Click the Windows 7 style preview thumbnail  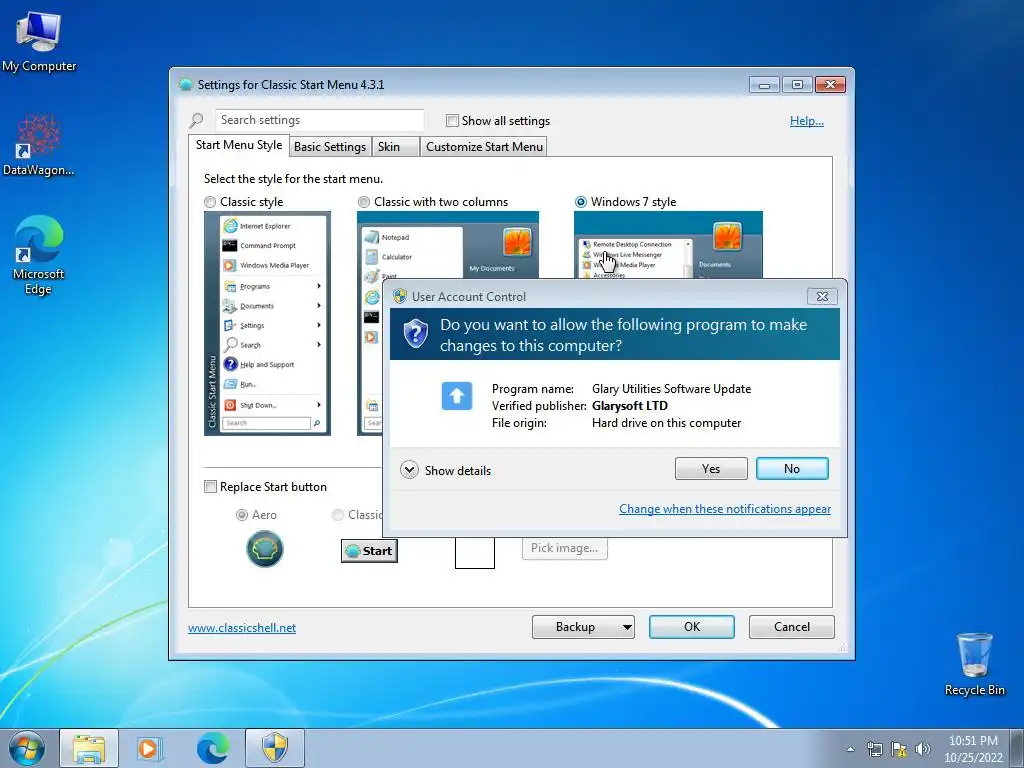coord(668,245)
